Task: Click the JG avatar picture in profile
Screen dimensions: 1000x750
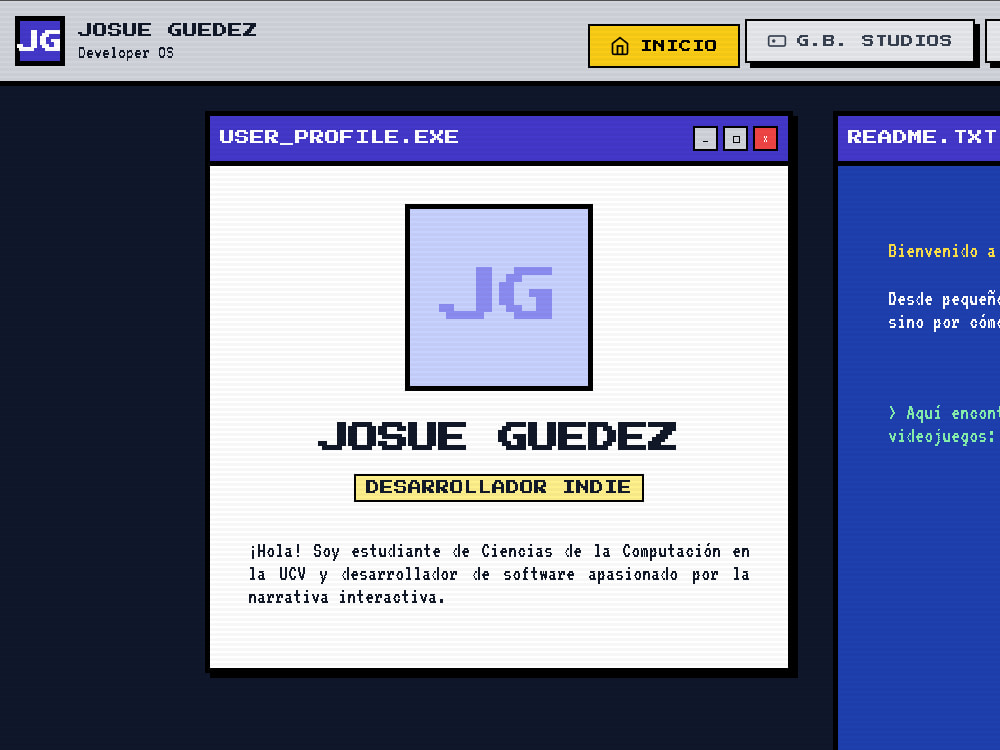Action: pos(499,297)
